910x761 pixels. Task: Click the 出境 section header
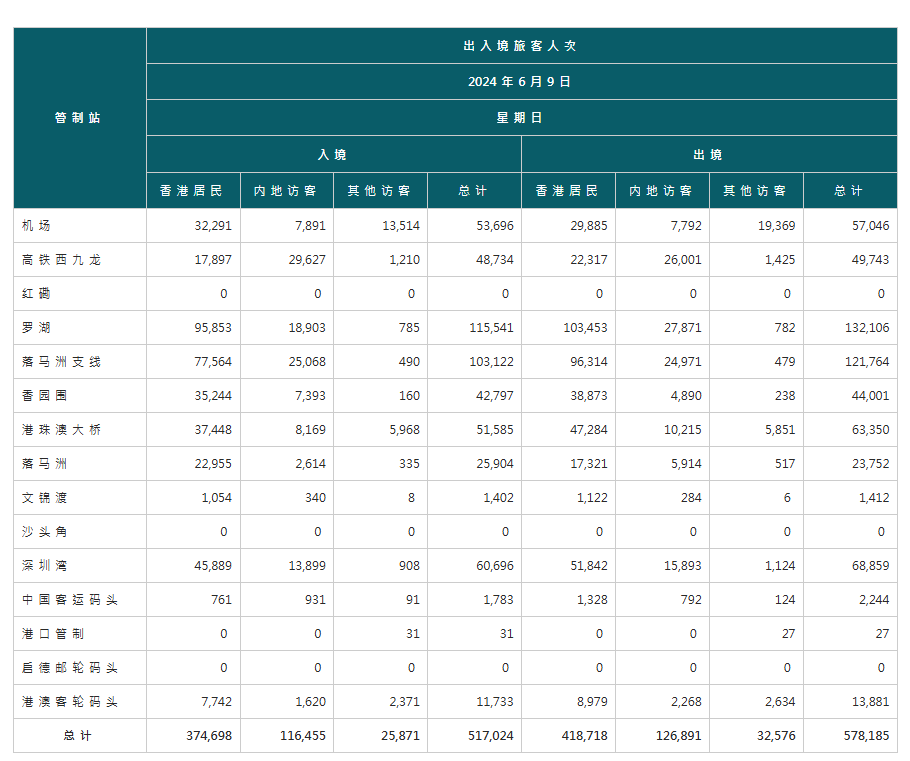(709, 154)
